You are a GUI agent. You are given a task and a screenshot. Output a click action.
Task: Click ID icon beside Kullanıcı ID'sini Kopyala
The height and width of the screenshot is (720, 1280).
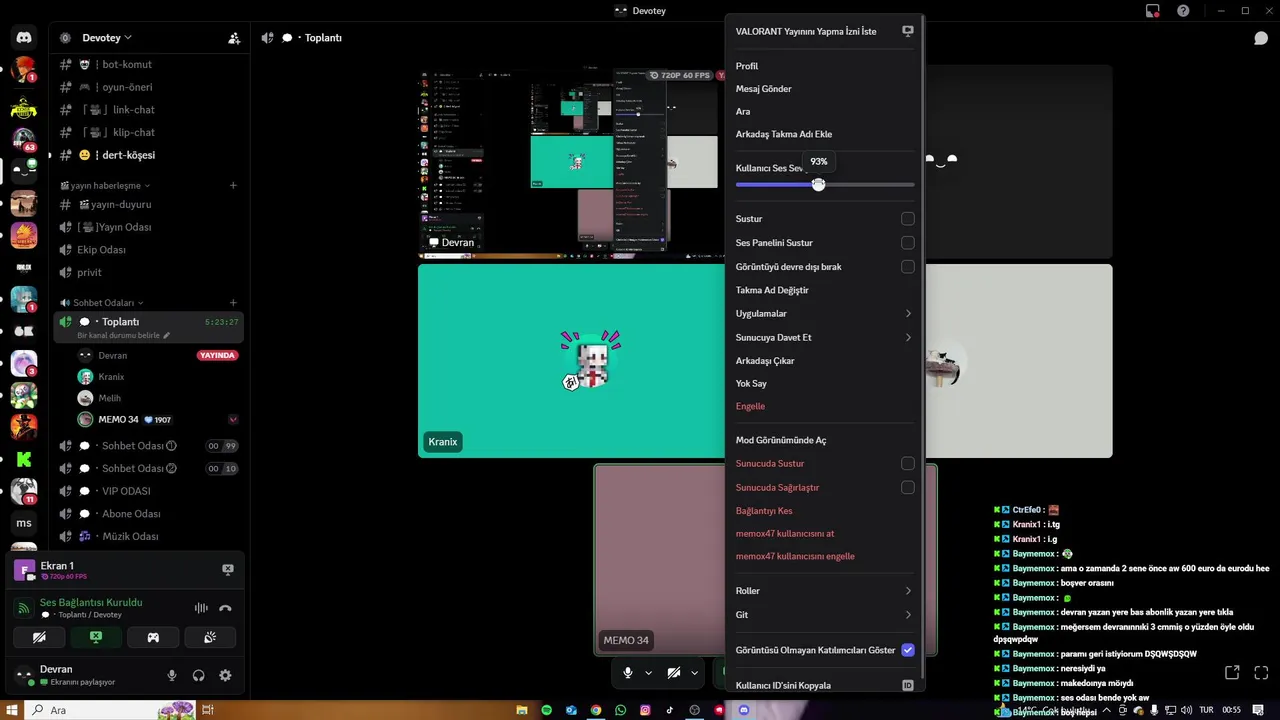click(x=908, y=686)
